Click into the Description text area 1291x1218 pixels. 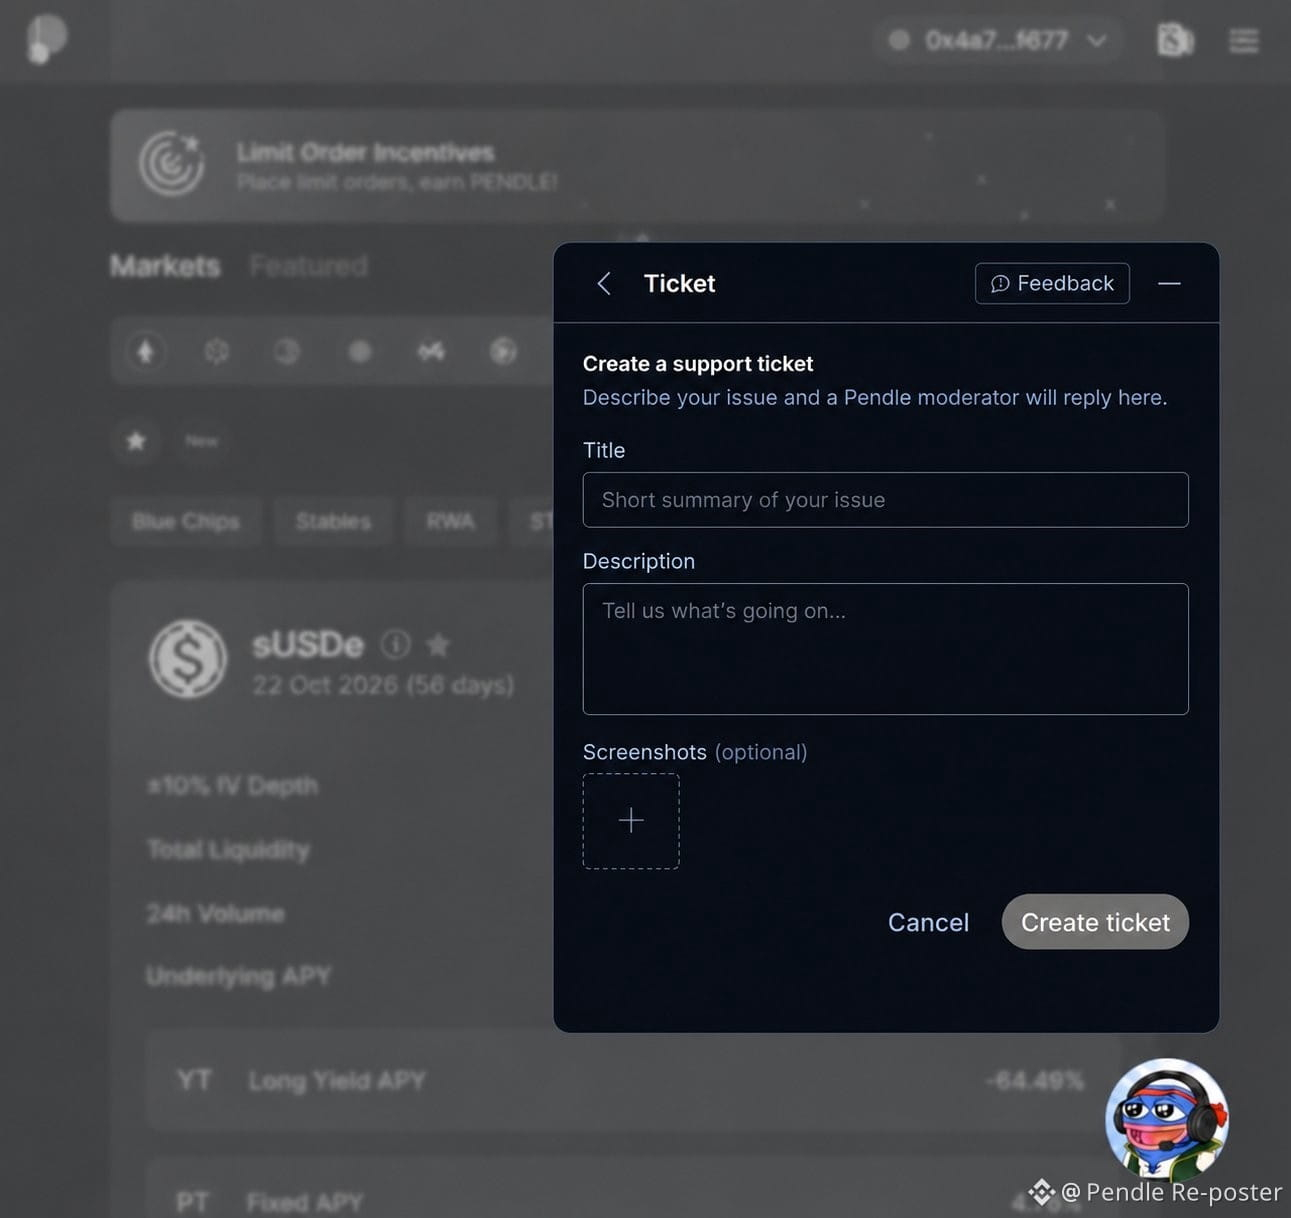point(885,649)
